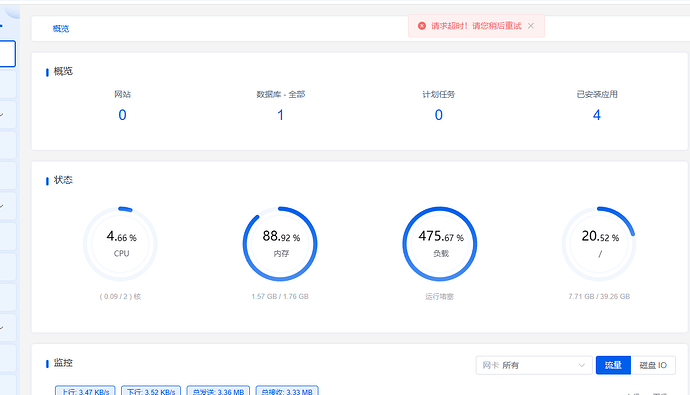Expand the 网卡 所有 dropdown
Image resolution: width=690 pixels, height=395 pixels.
[533, 365]
